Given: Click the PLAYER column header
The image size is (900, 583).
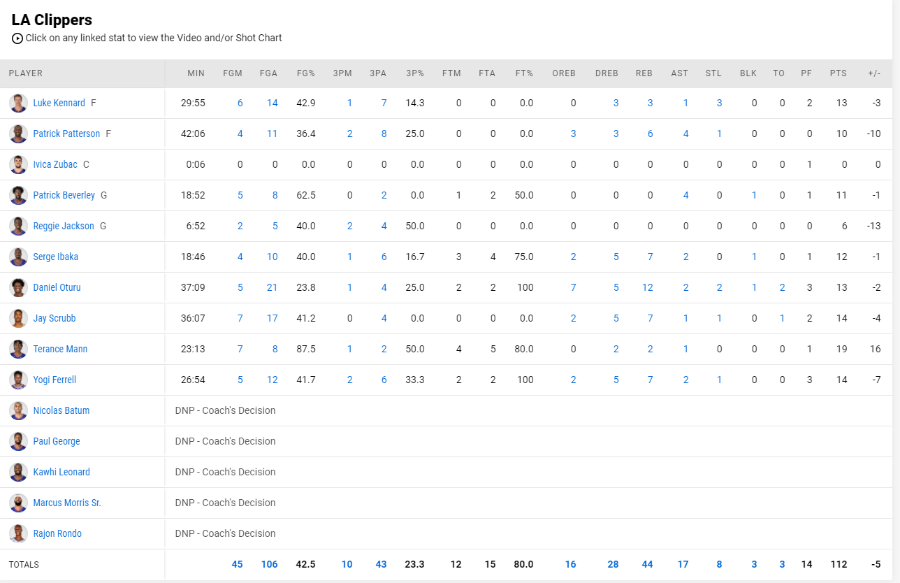Looking at the screenshot, I should (x=26, y=73).
